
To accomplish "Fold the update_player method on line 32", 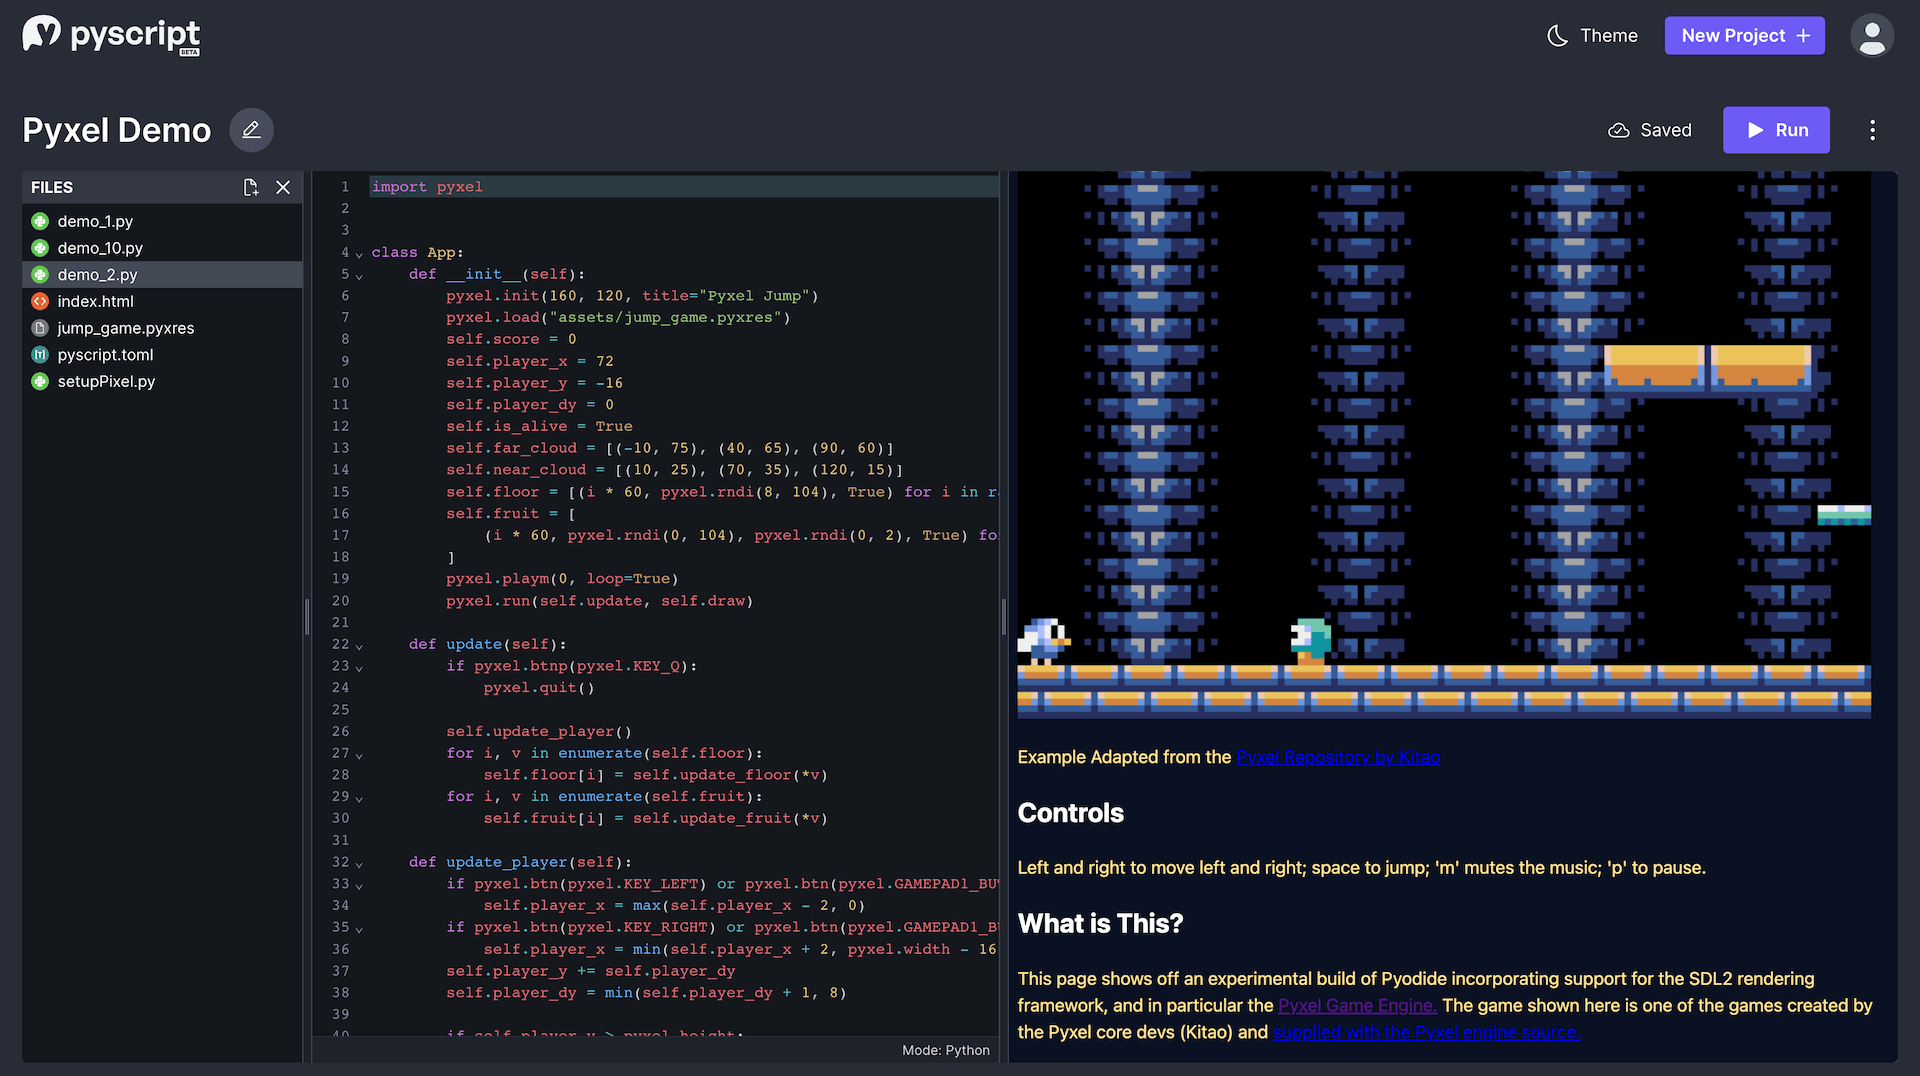I will pyautogui.click(x=359, y=864).
